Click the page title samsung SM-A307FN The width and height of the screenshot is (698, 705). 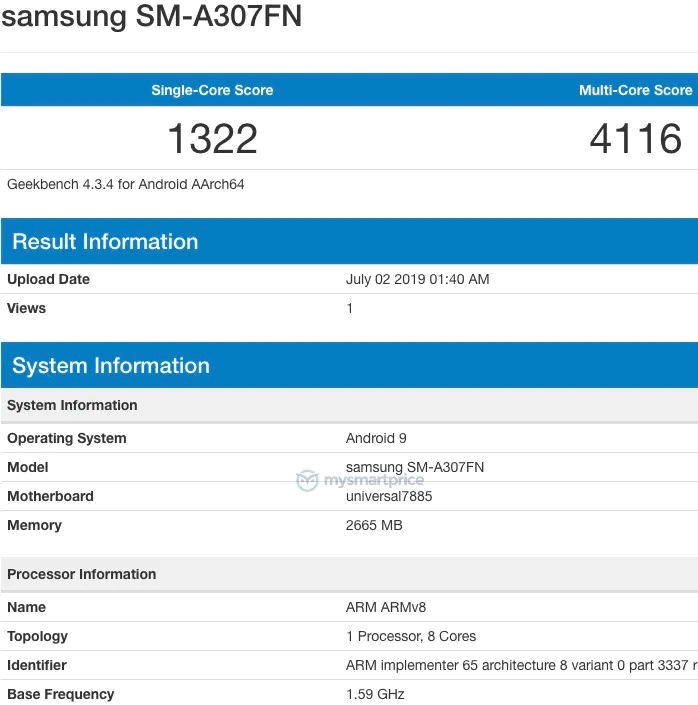[x=151, y=16]
